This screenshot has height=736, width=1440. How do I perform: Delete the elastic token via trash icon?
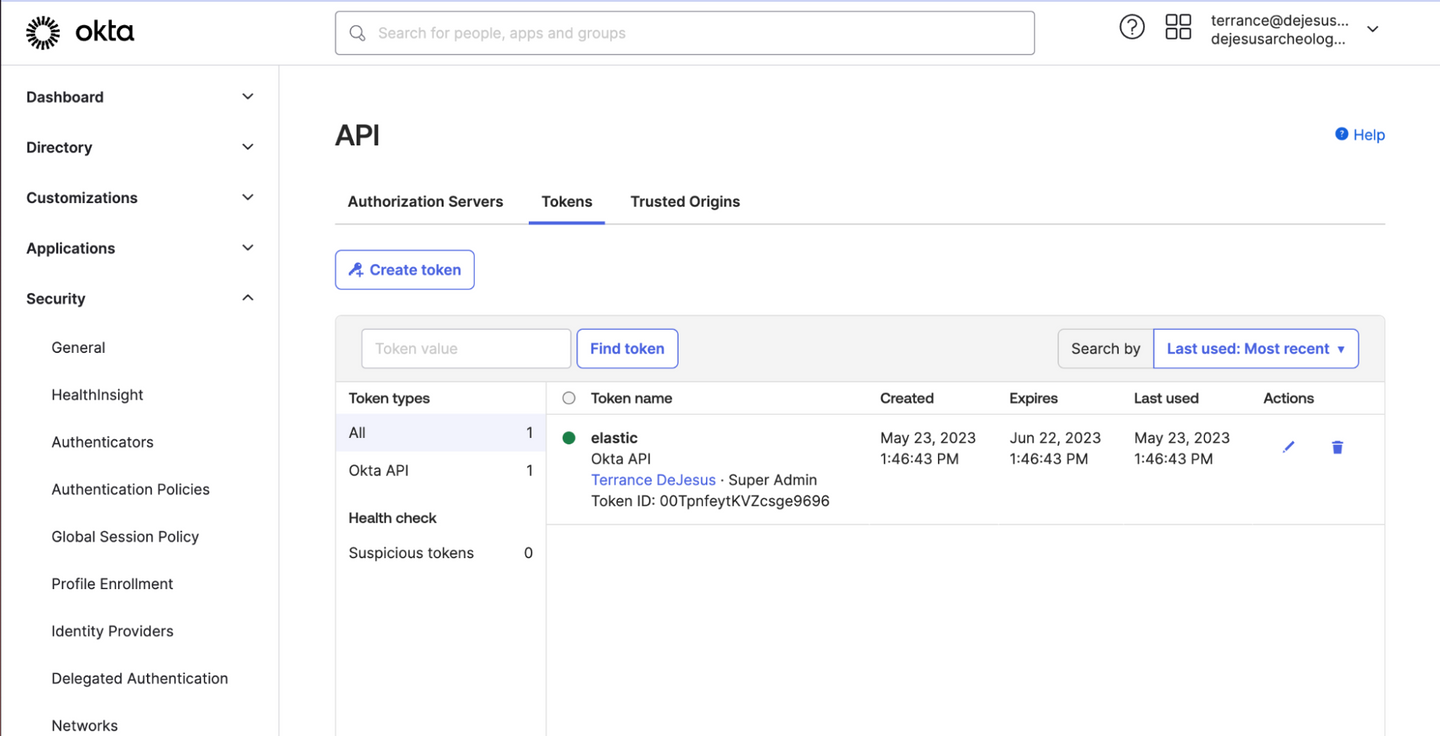coord(1337,447)
